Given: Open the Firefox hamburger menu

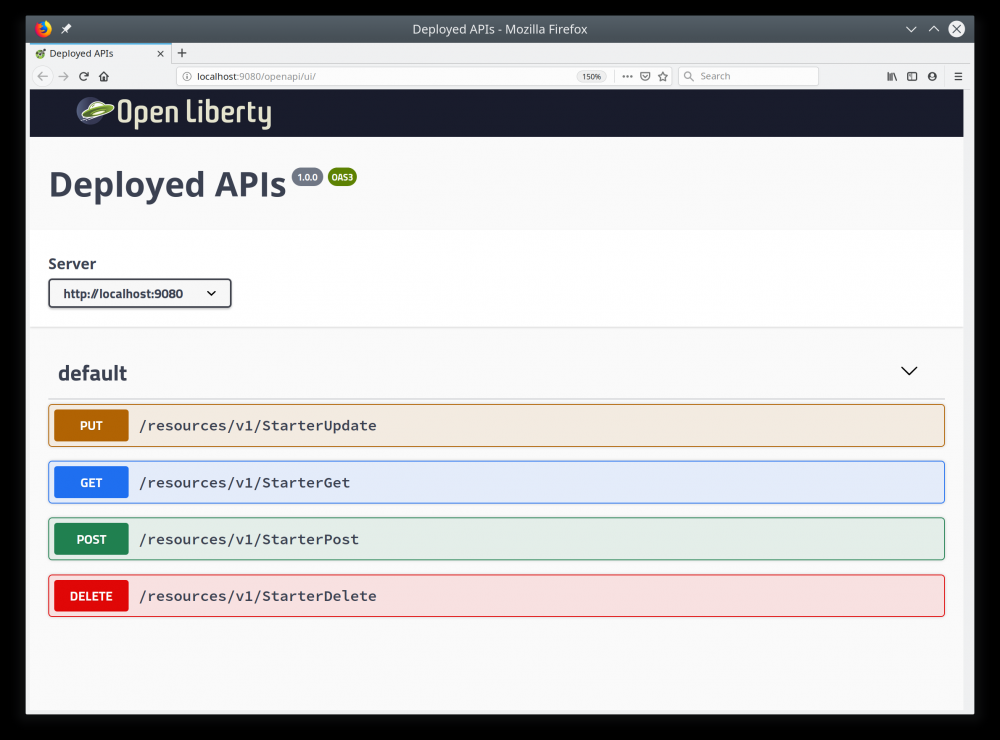Looking at the screenshot, I should 958,76.
